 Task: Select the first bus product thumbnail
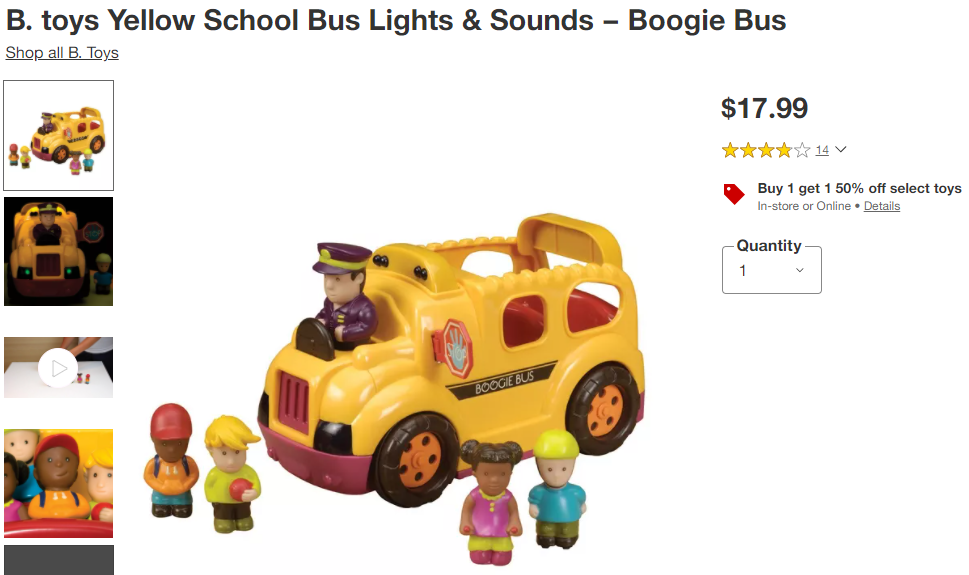(x=59, y=135)
